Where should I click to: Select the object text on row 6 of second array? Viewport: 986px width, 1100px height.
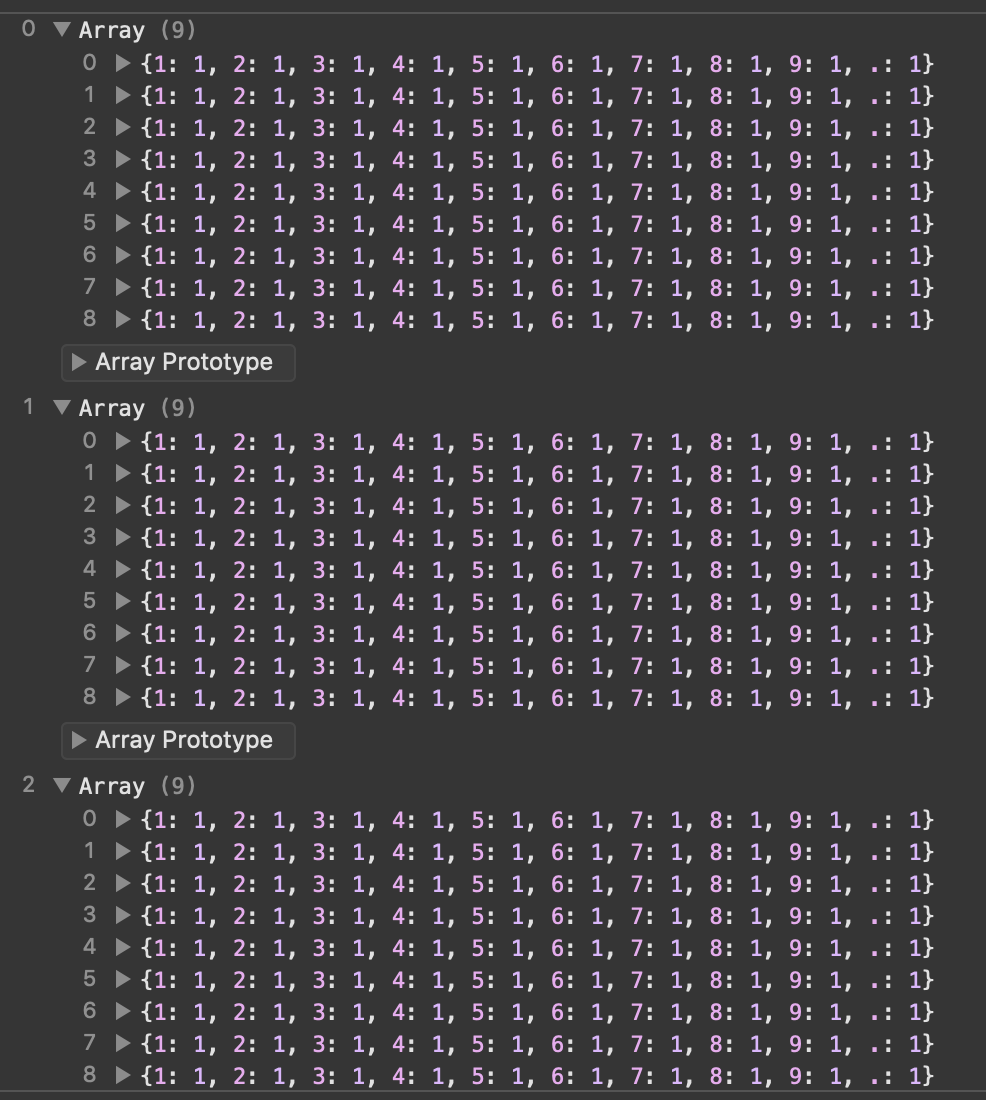[537, 634]
